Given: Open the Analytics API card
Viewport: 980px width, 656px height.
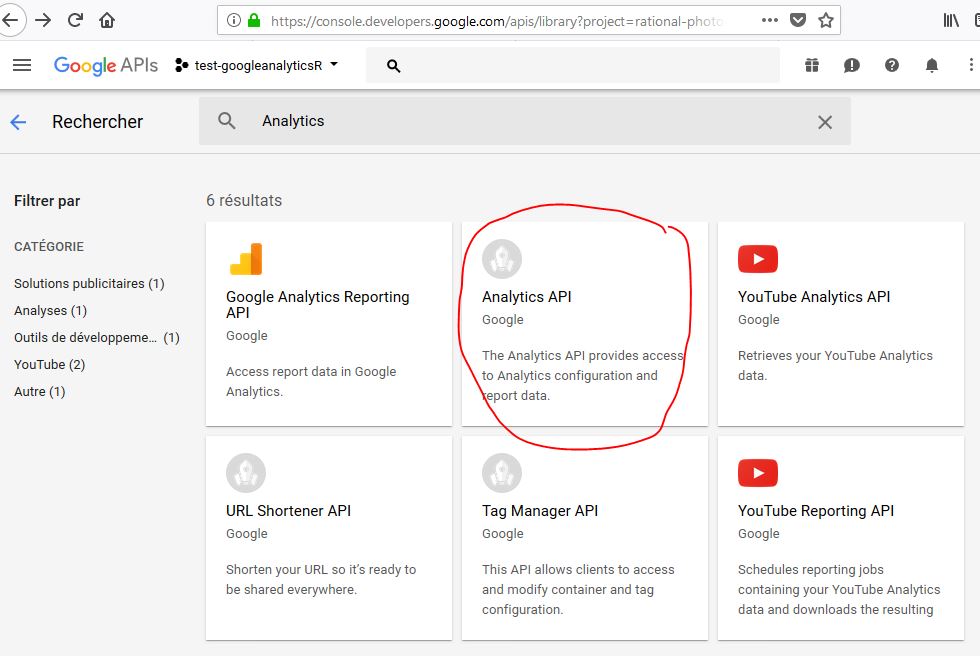Looking at the screenshot, I should 584,324.
